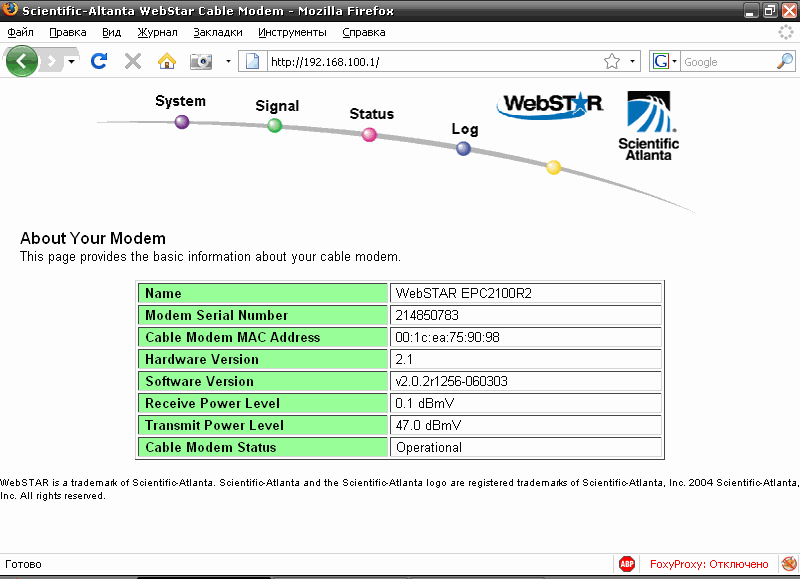800x579 pixels.
Task: Open the Status page link
Action: 371,114
